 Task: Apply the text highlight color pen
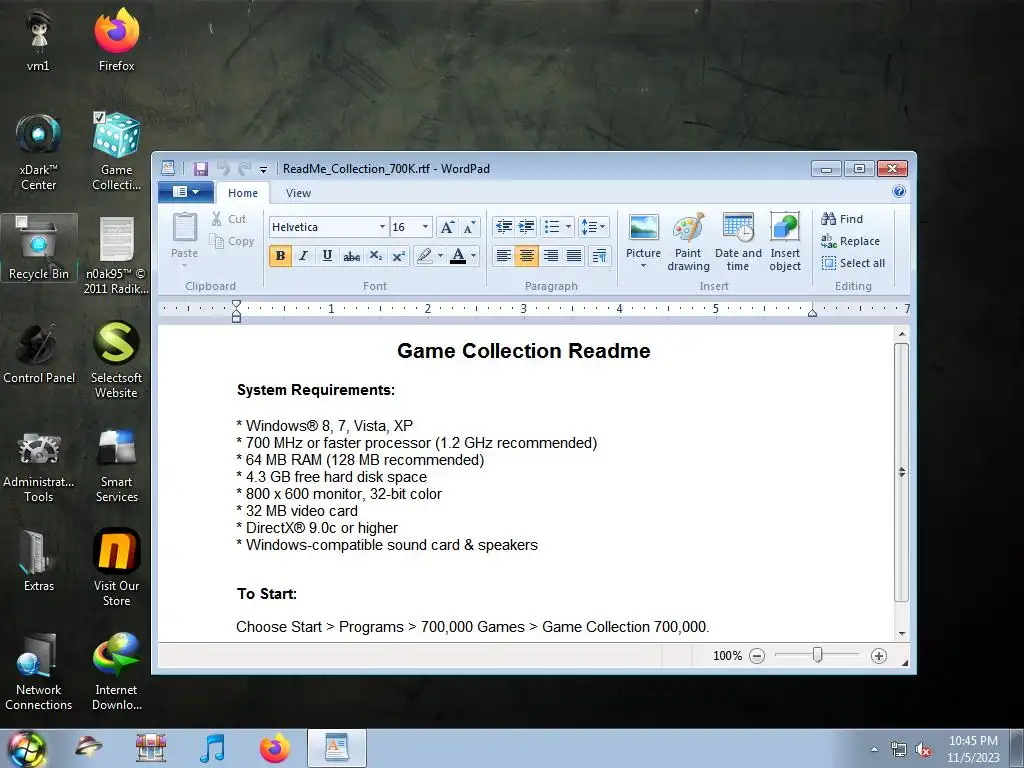pos(424,255)
